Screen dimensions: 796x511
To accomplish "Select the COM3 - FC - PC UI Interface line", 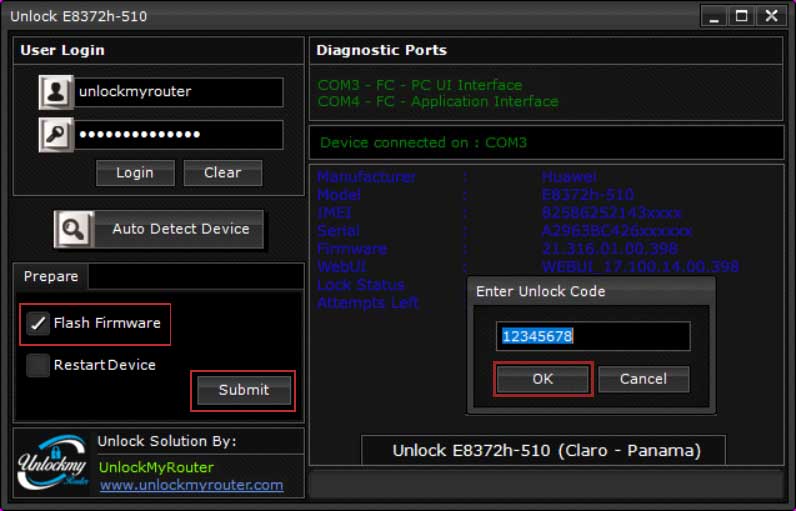I will pyautogui.click(x=420, y=85).
